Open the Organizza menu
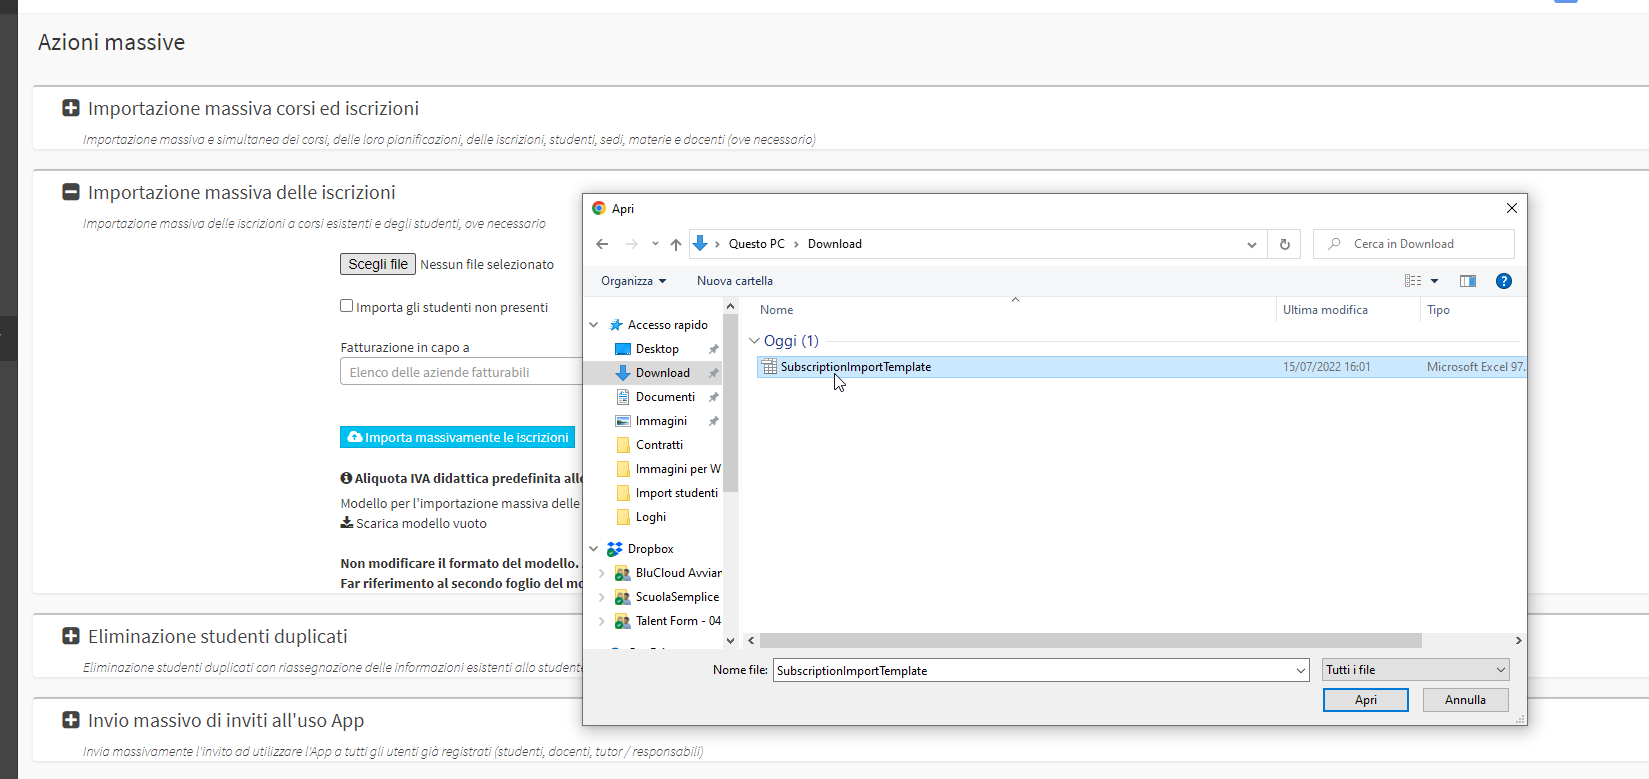 click(x=633, y=281)
